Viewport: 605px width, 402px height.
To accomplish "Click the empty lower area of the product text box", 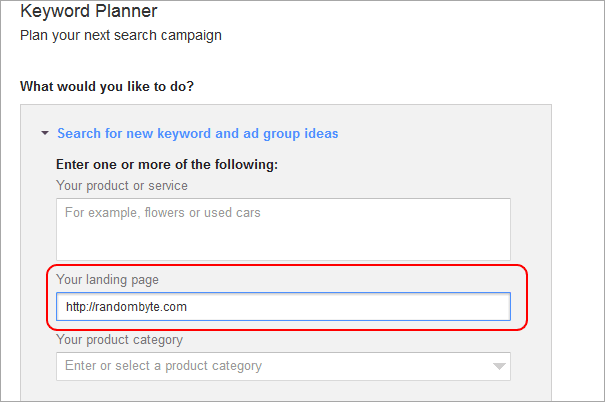I will [283, 243].
